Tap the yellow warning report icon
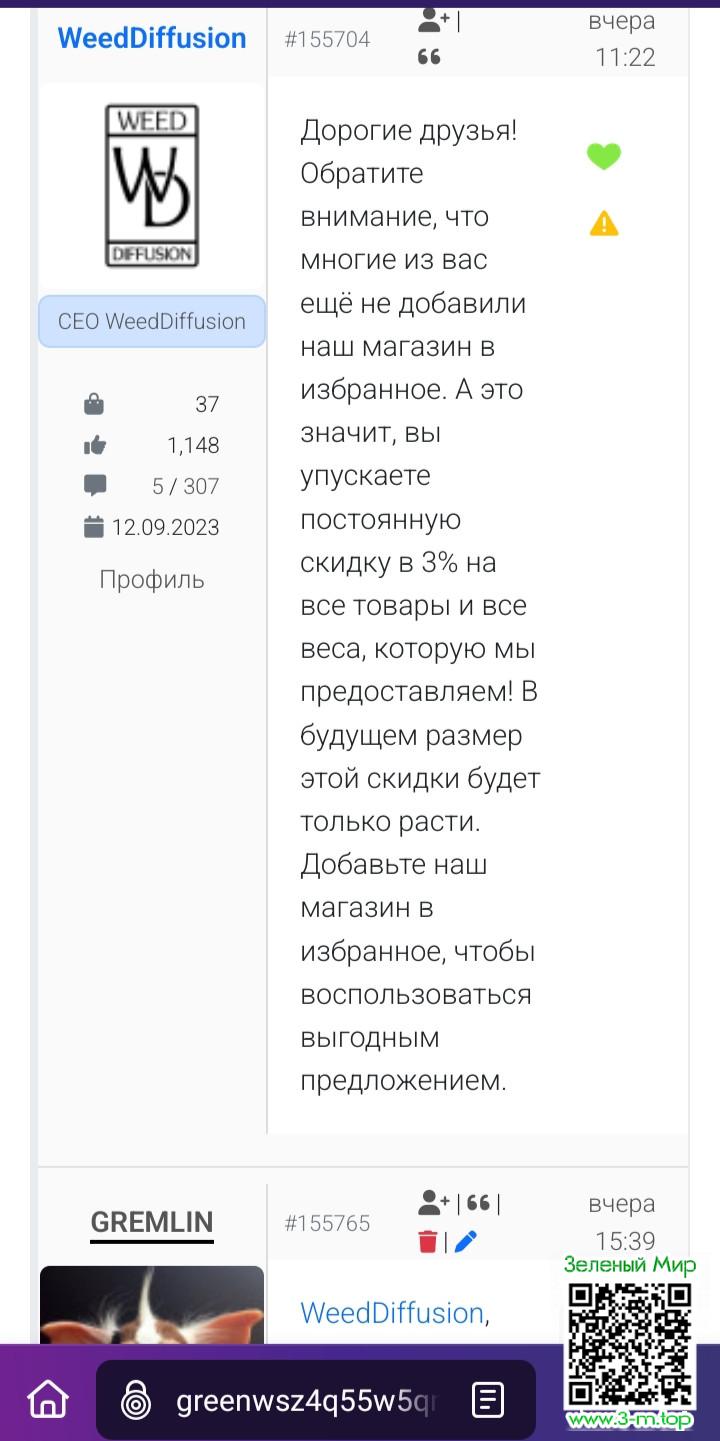The image size is (720, 1441). coord(603,223)
